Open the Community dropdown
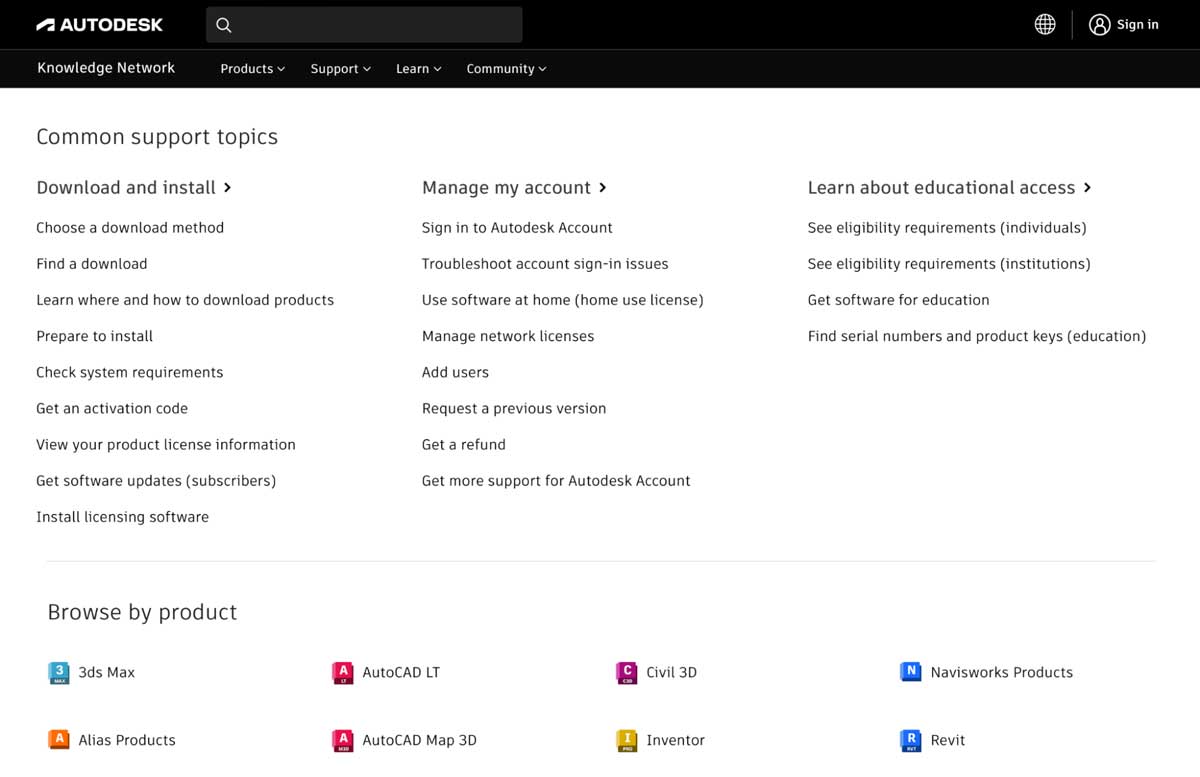This screenshot has width=1200, height=777. coord(505,68)
